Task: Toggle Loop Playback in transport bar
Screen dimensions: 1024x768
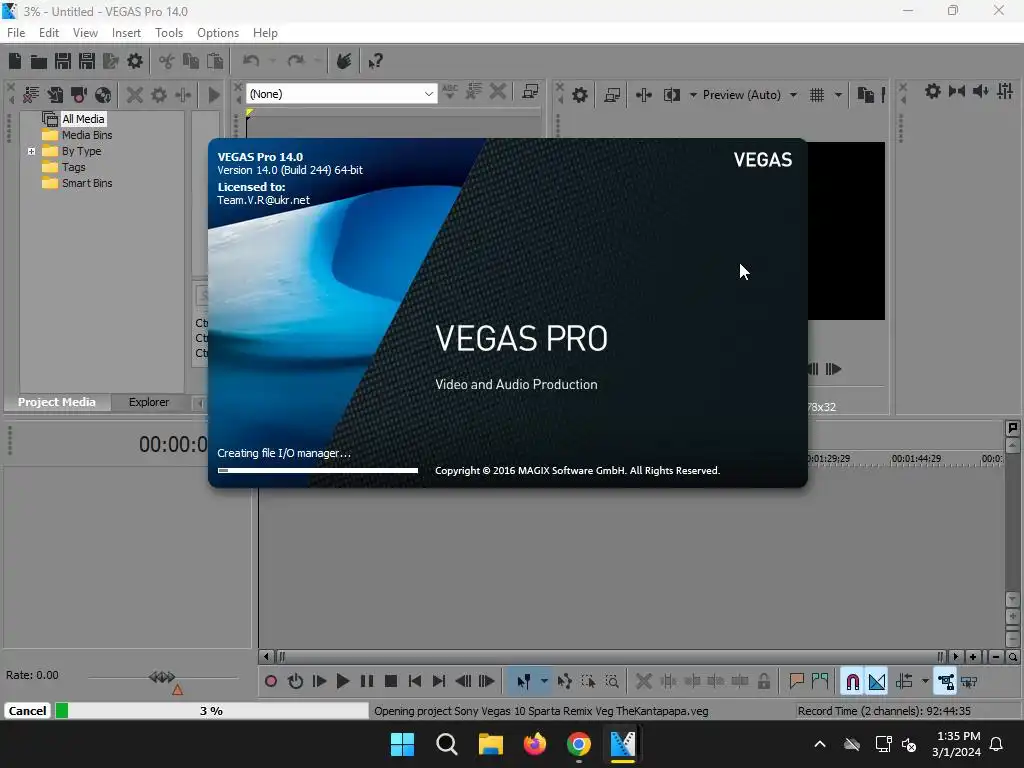Action: 295,682
